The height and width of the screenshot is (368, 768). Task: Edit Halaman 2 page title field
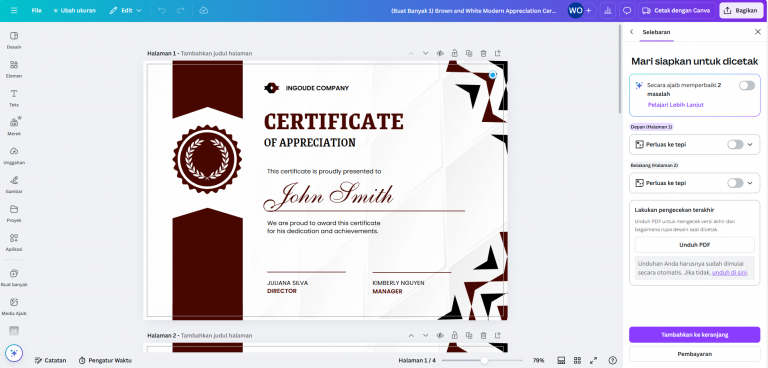pyautogui.click(x=216, y=336)
